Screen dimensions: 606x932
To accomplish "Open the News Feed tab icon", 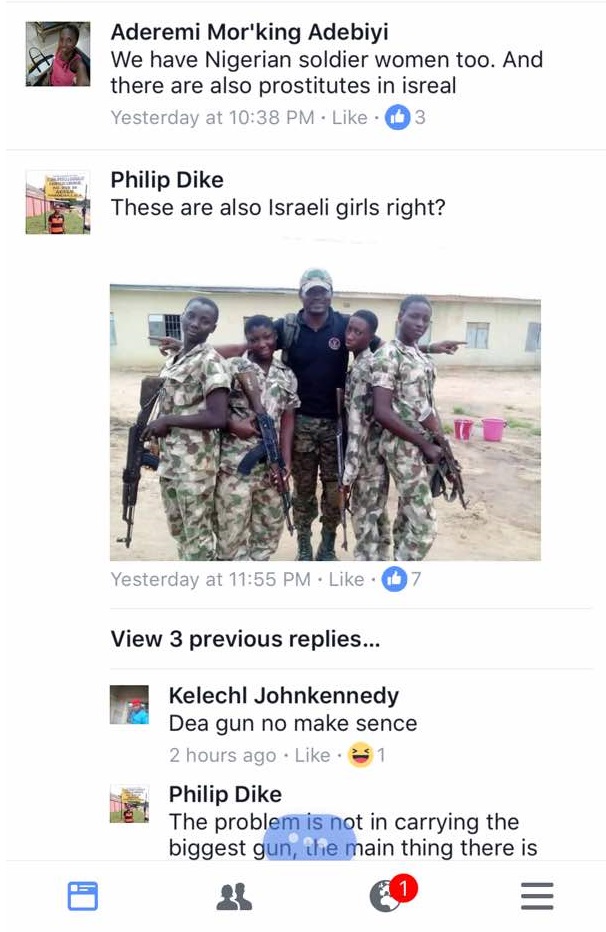I will point(83,896).
